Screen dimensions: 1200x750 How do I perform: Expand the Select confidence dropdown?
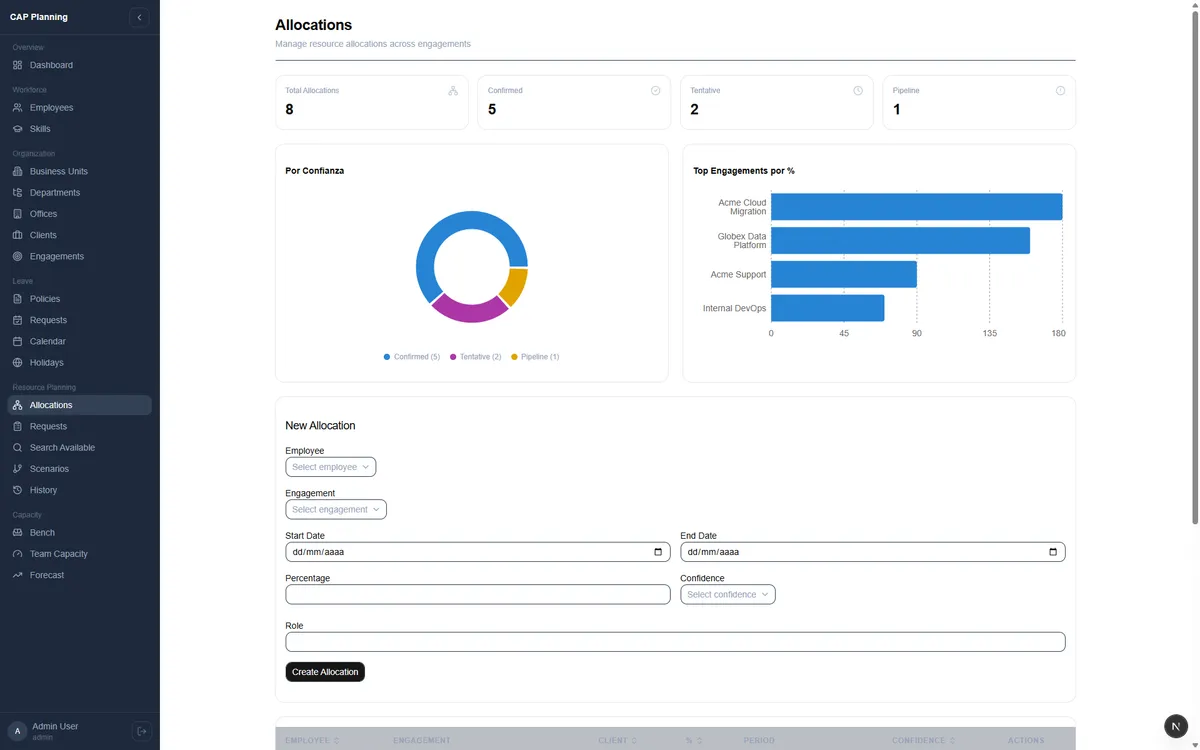(728, 595)
